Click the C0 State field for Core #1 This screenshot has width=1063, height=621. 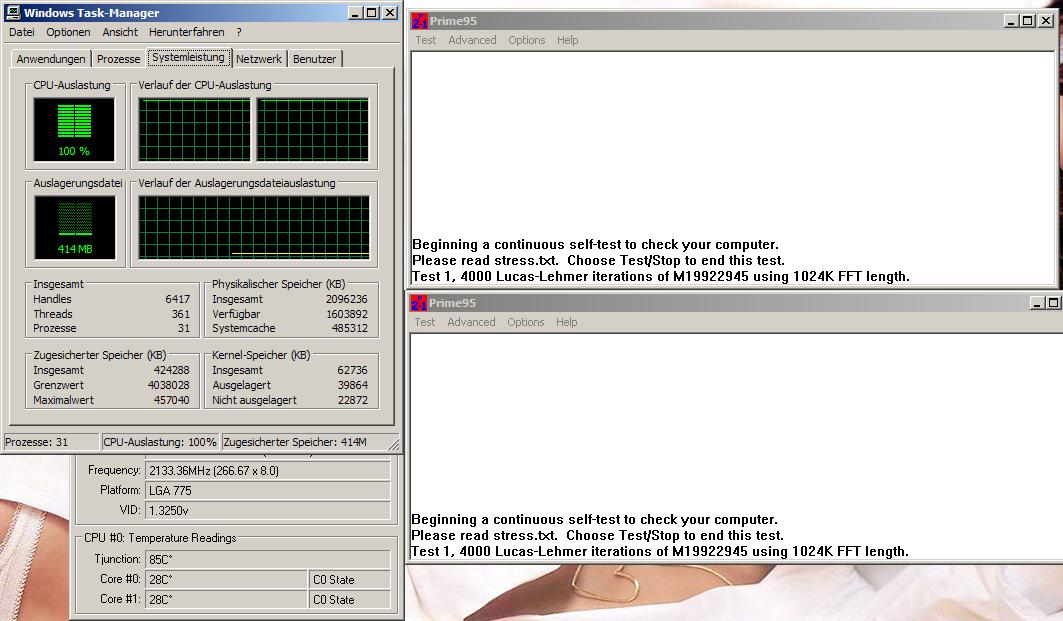[349, 599]
